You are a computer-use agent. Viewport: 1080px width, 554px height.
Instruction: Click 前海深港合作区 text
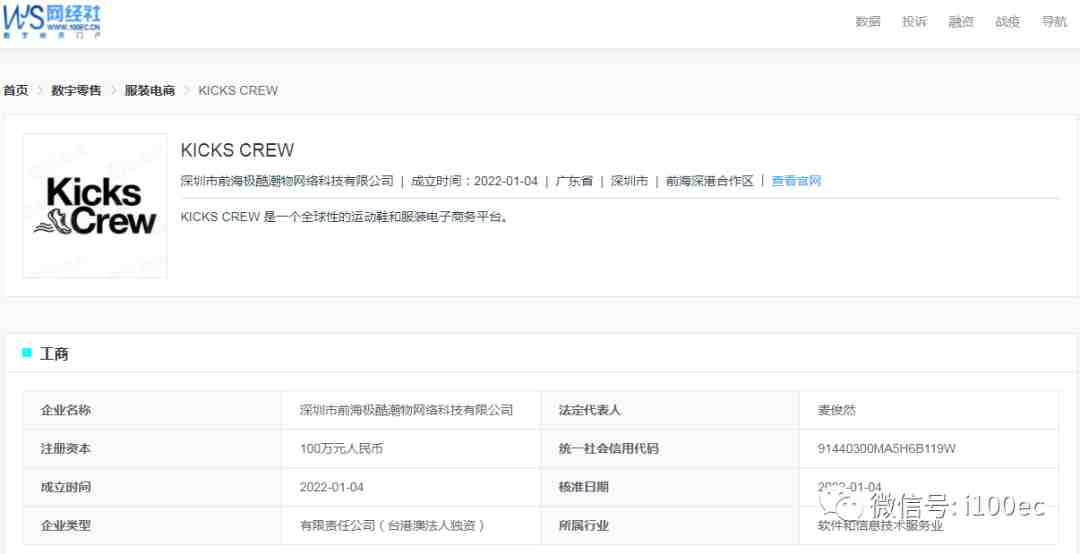(x=710, y=181)
